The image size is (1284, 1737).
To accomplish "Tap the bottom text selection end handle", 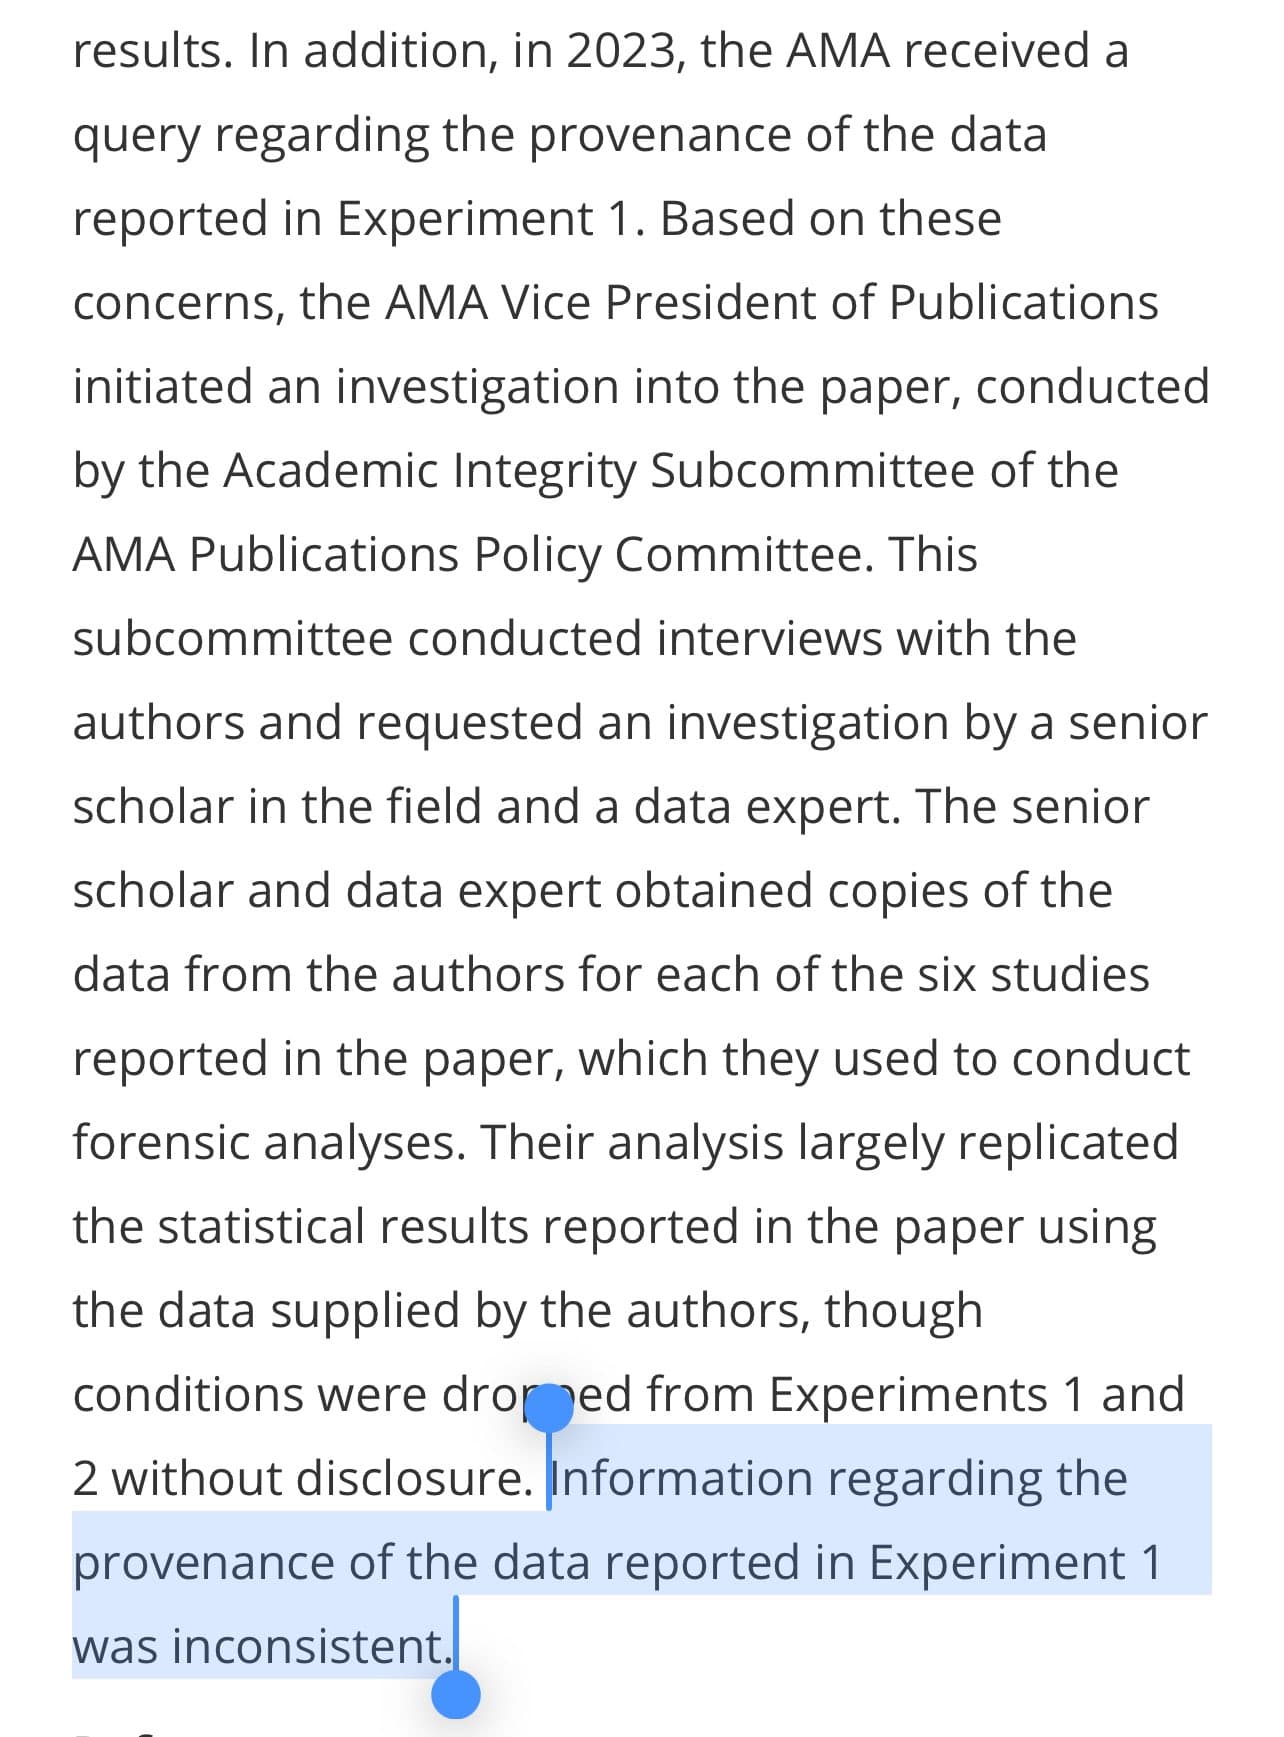I will 456,1694.
